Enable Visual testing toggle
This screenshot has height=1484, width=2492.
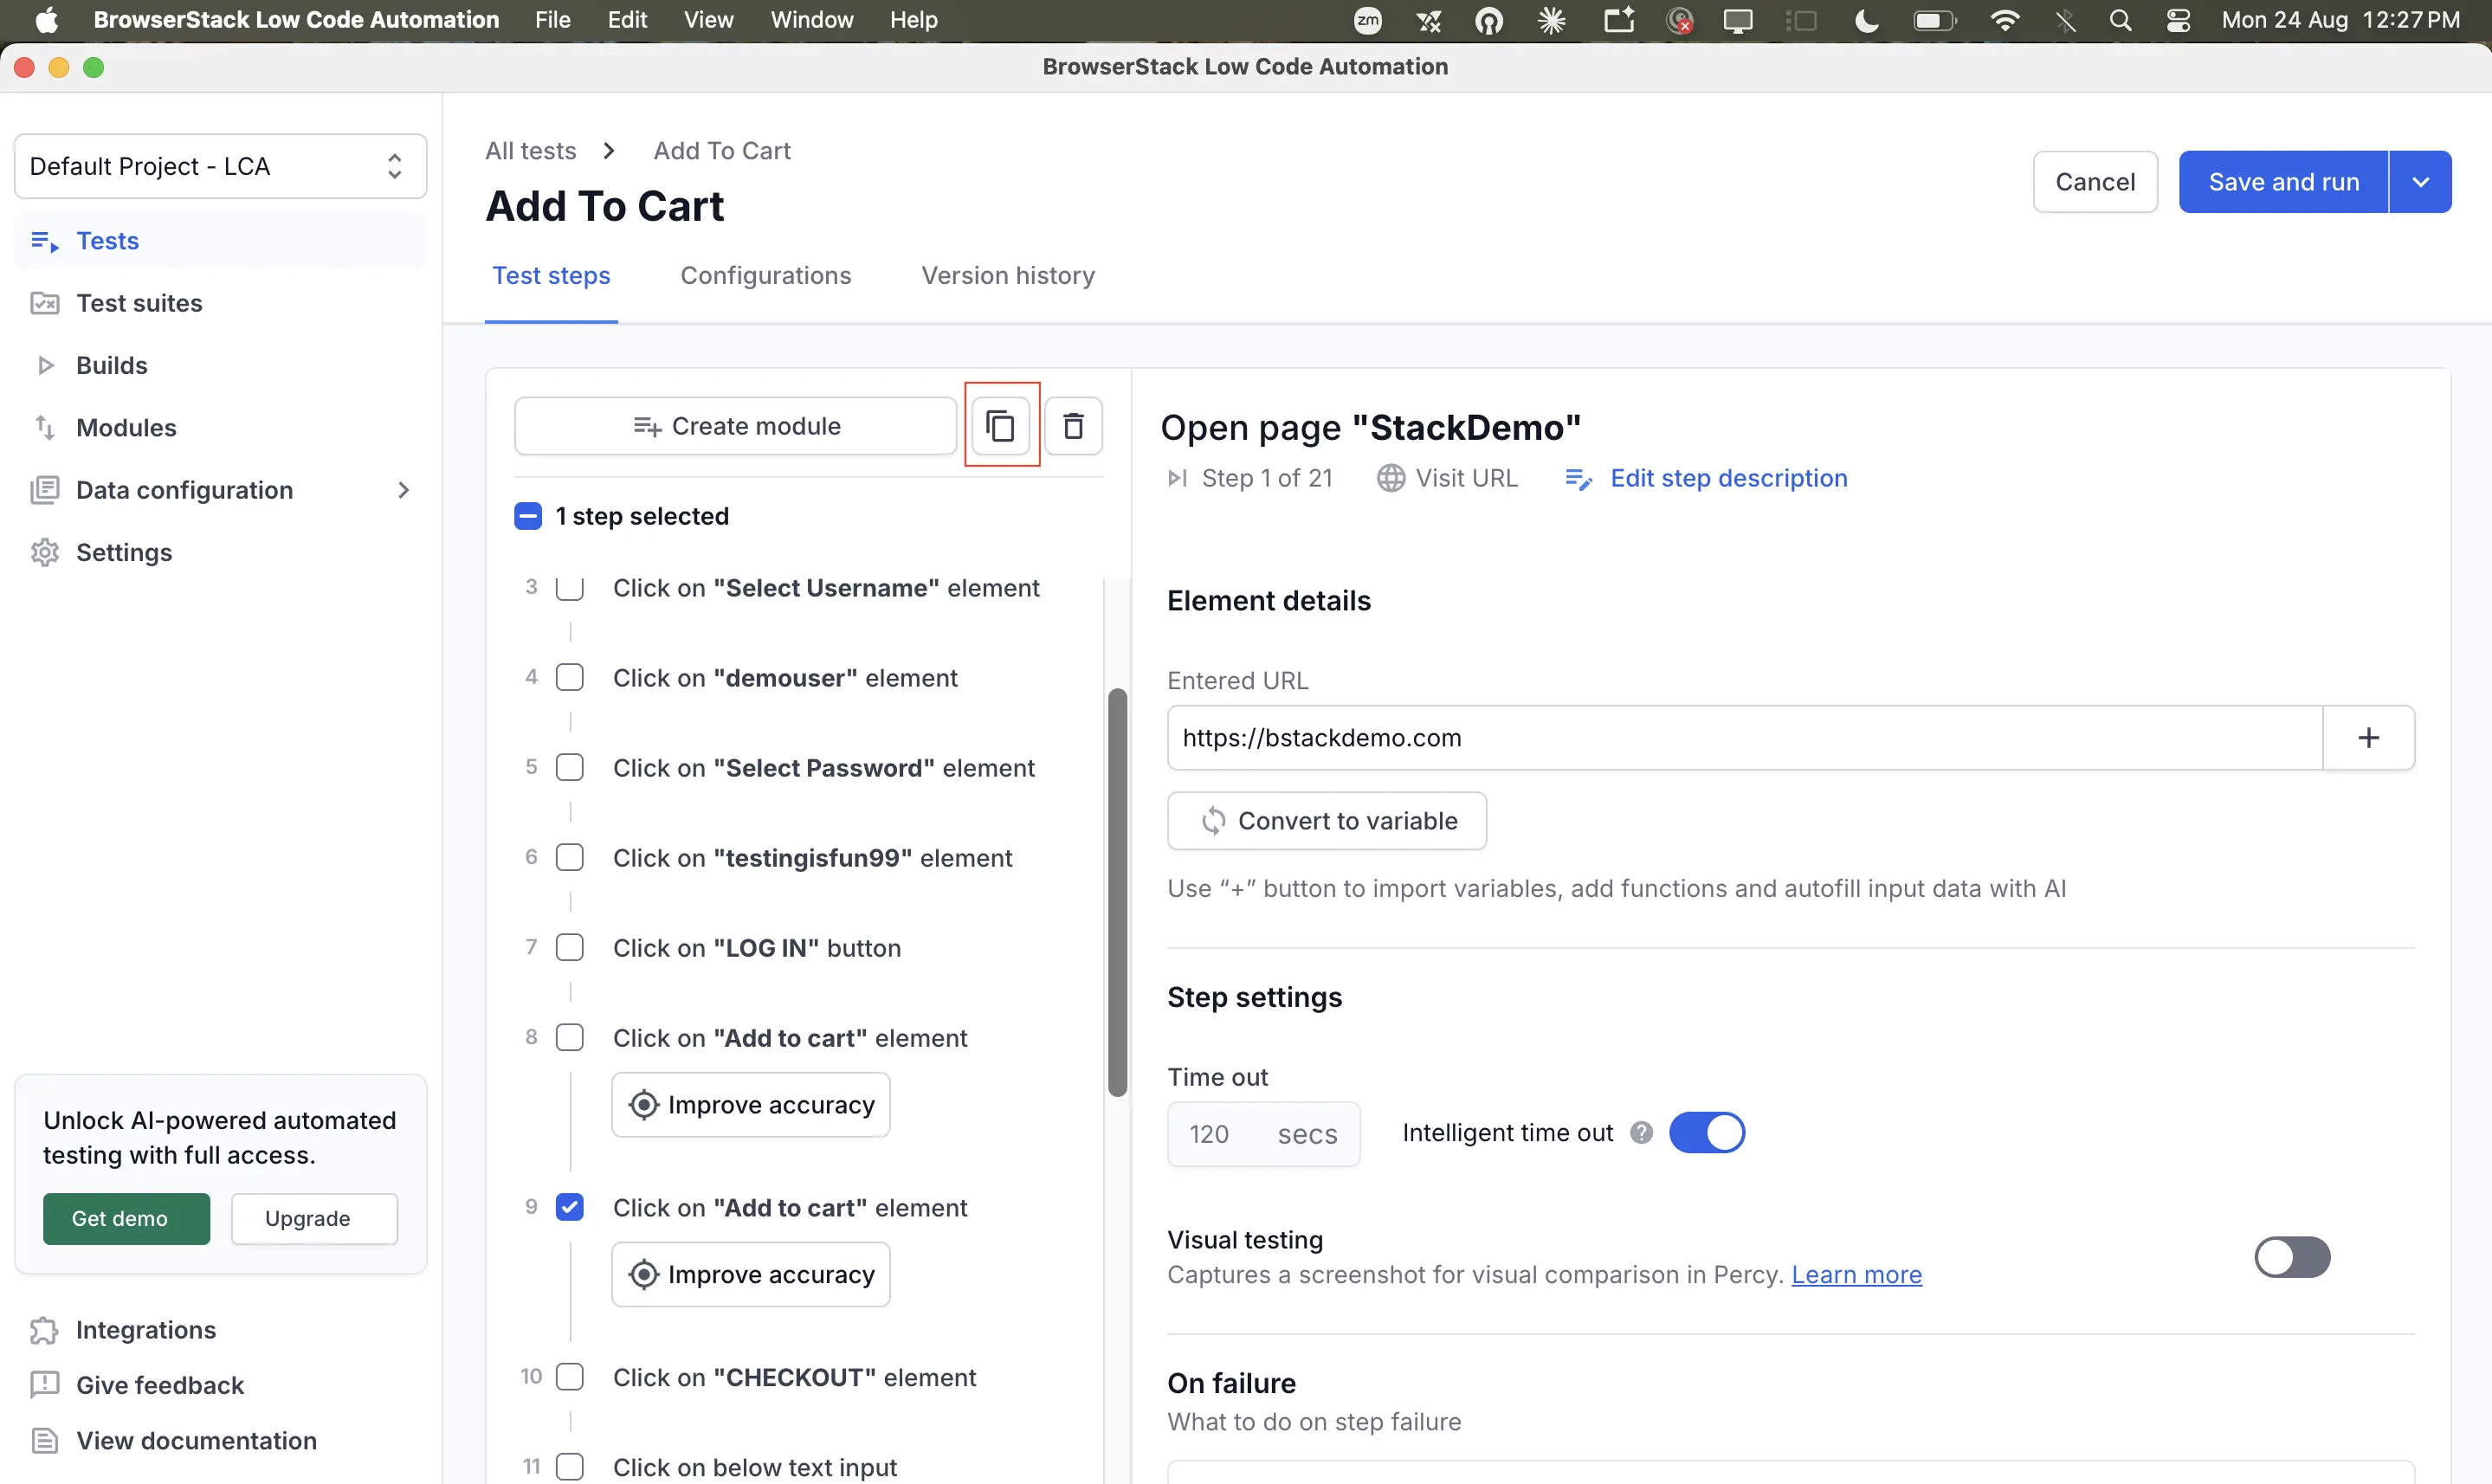tap(2292, 1257)
